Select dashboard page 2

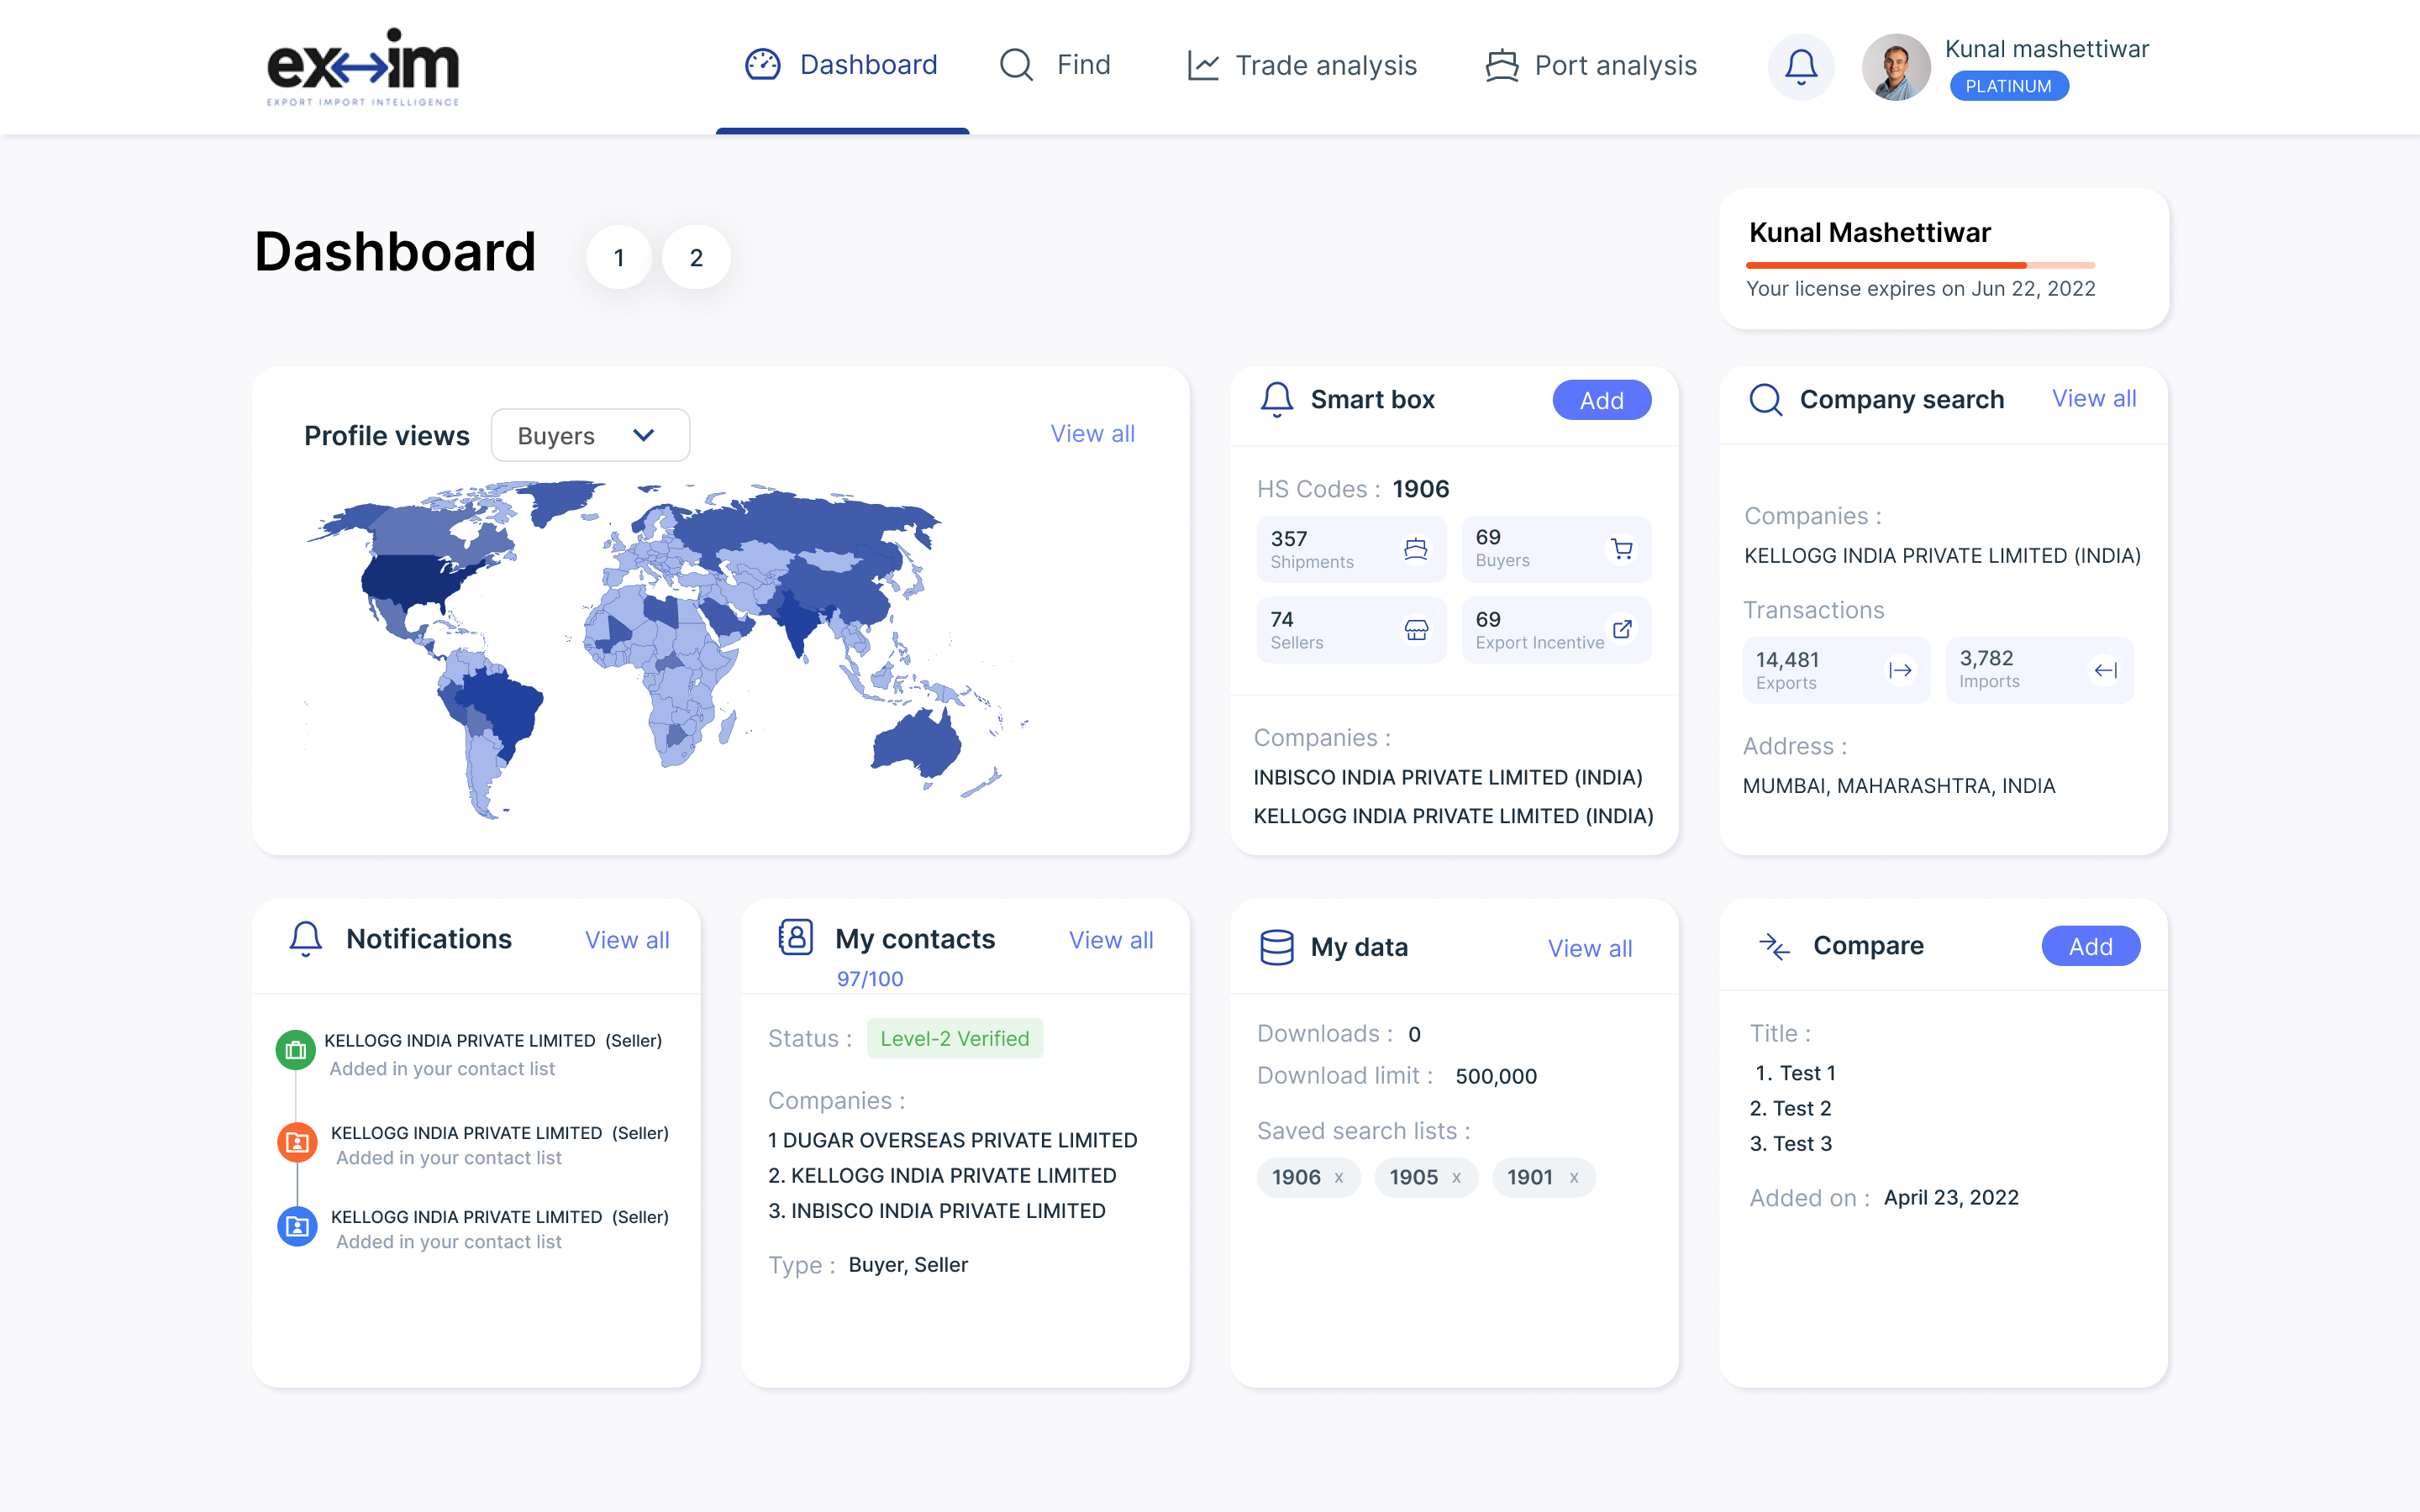[696, 258]
